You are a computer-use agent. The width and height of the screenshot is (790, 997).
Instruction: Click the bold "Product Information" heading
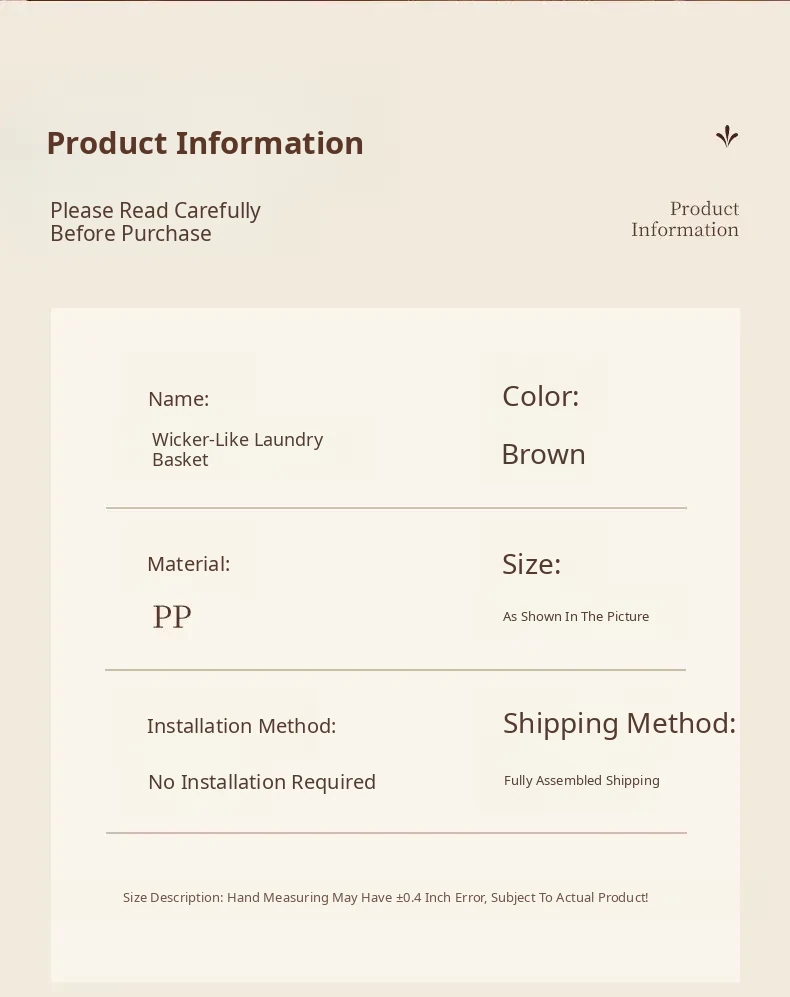[205, 143]
